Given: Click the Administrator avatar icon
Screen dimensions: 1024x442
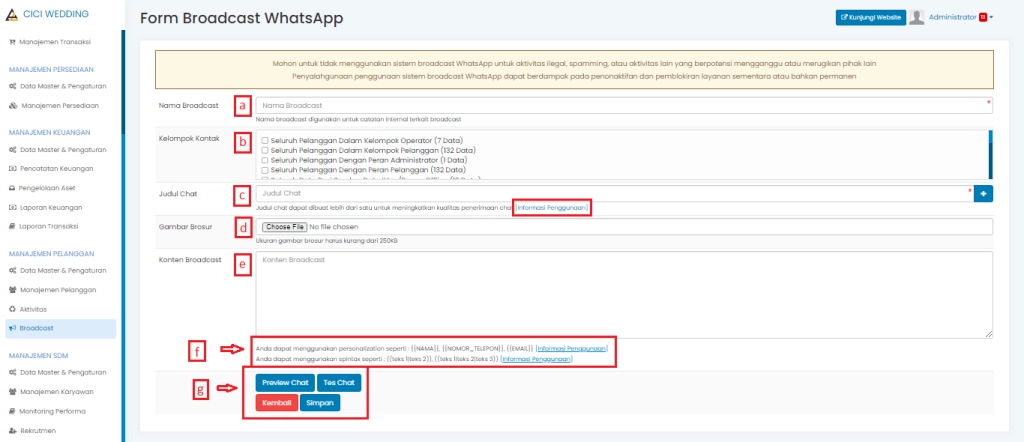Looking at the screenshot, I should pos(916,17).
